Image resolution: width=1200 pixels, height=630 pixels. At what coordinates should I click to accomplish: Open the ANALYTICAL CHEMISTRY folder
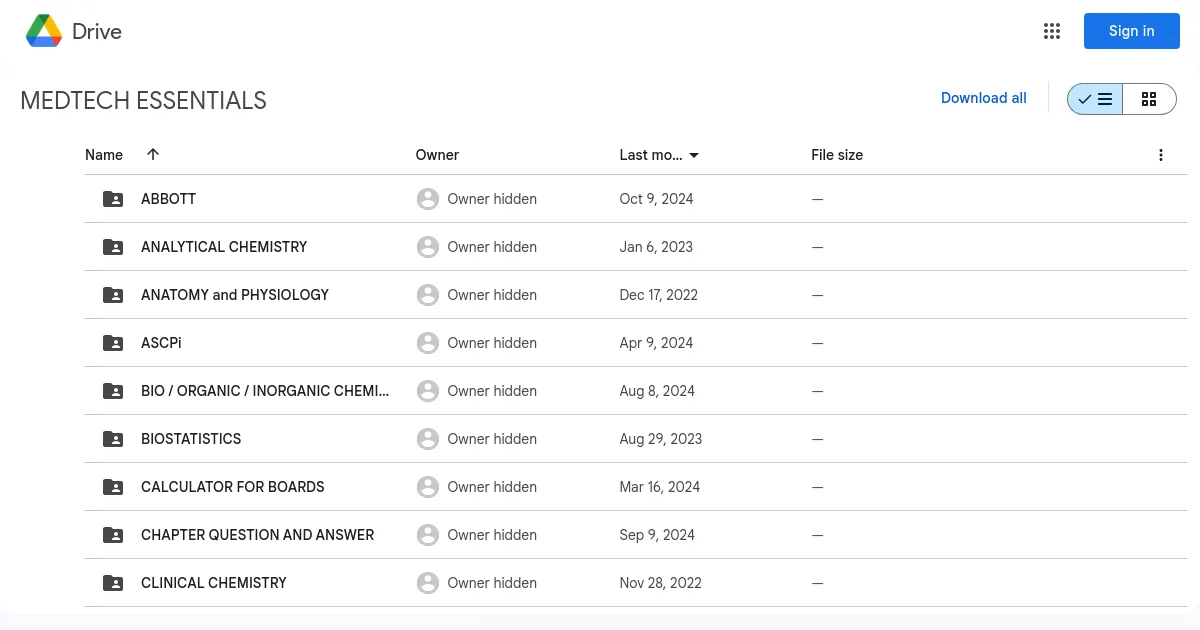pyautogui.click(x=224, y=247)
